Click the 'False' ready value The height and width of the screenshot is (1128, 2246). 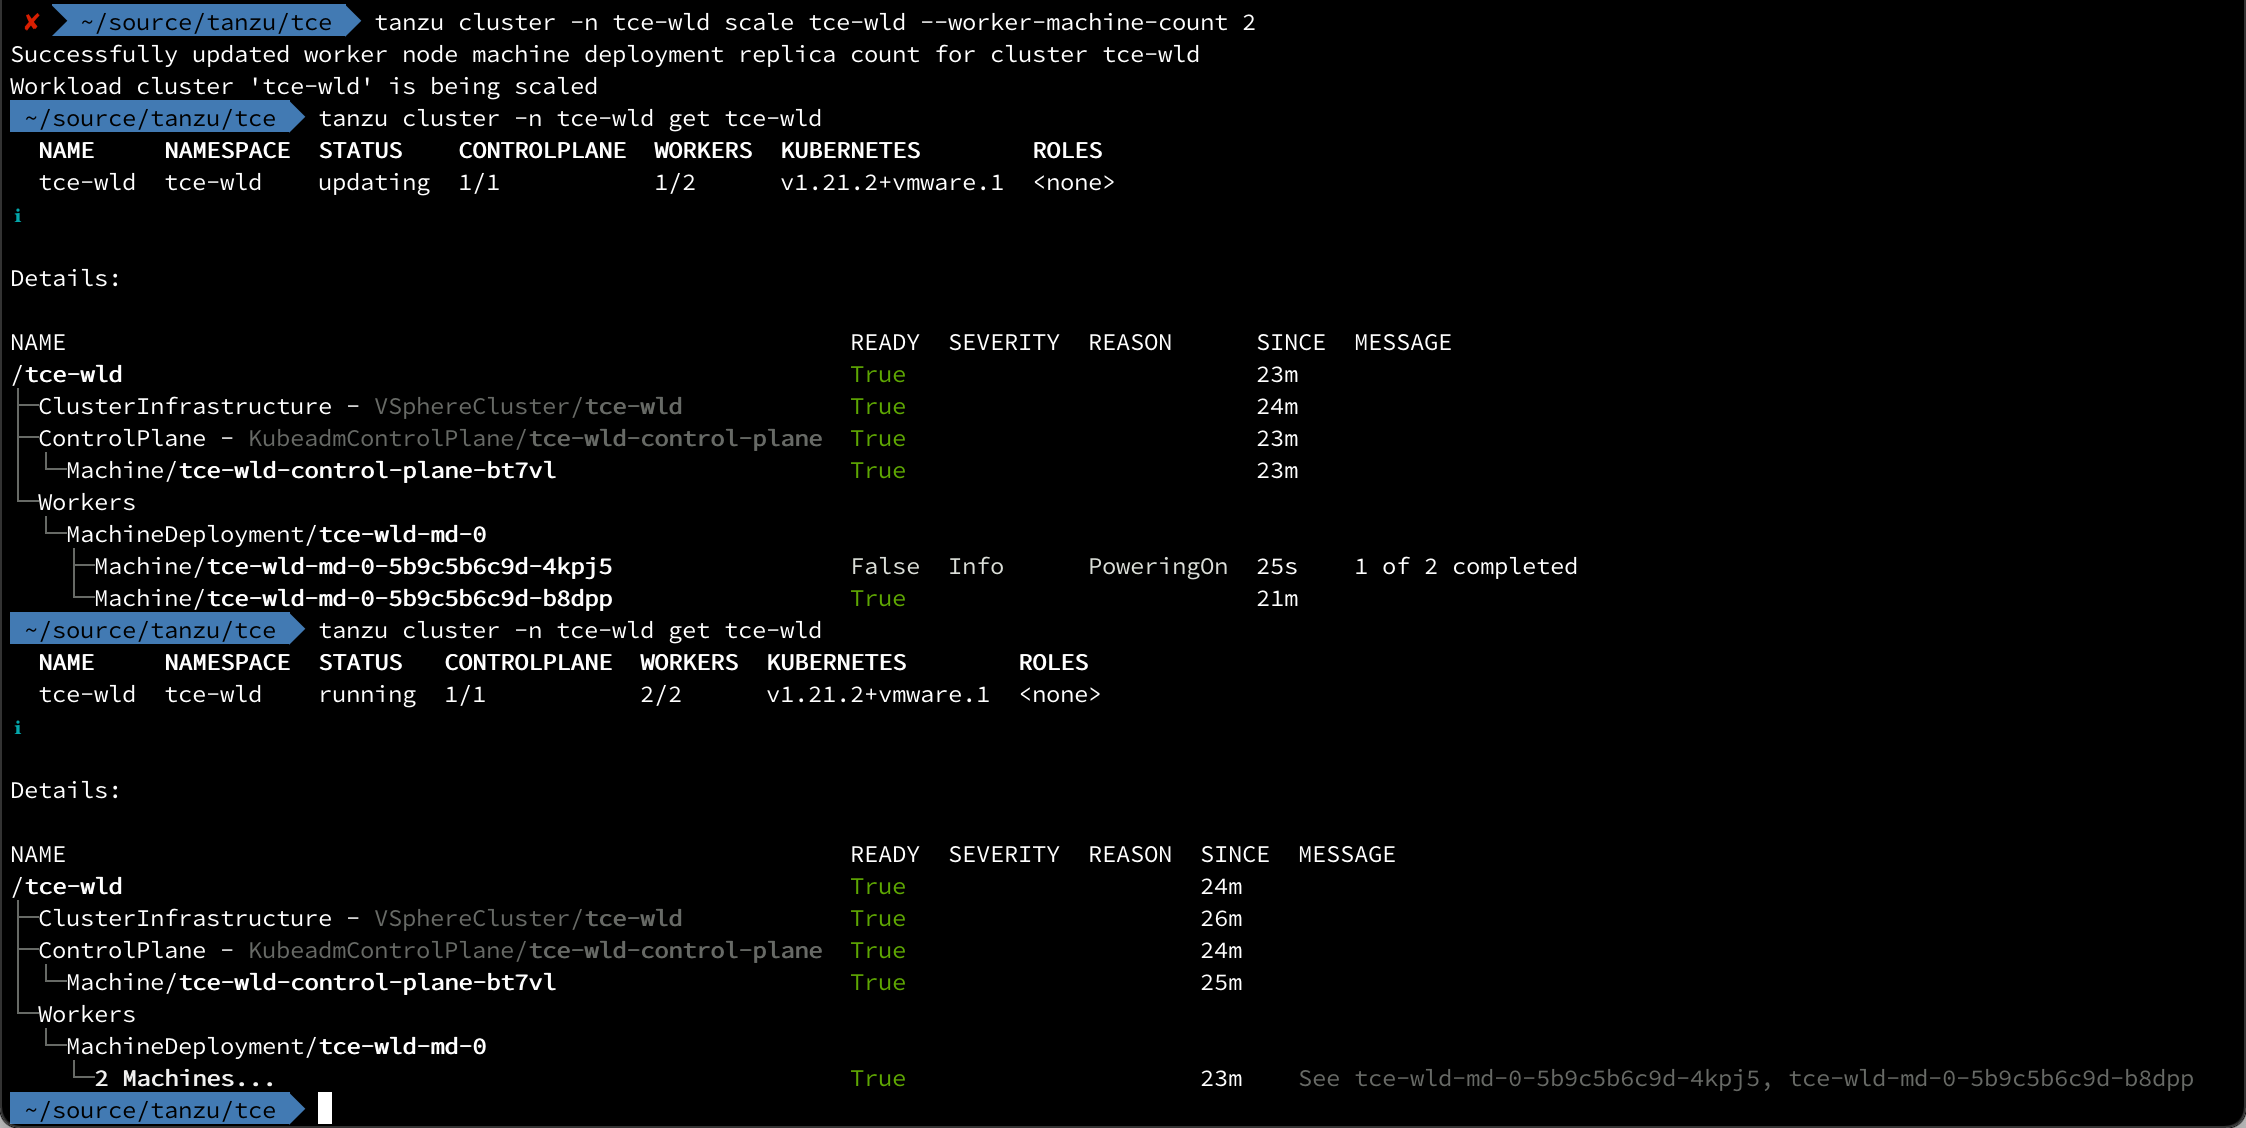[885, 567]
